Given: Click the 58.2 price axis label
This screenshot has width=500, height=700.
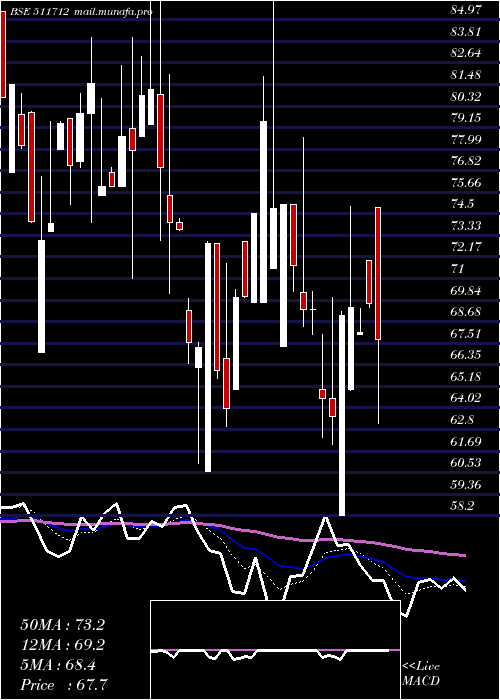Looking at the screenshot, I should 462,506.
